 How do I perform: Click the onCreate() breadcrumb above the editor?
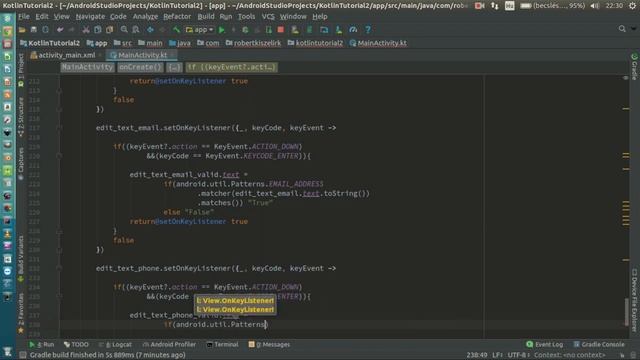click(140, 67)
